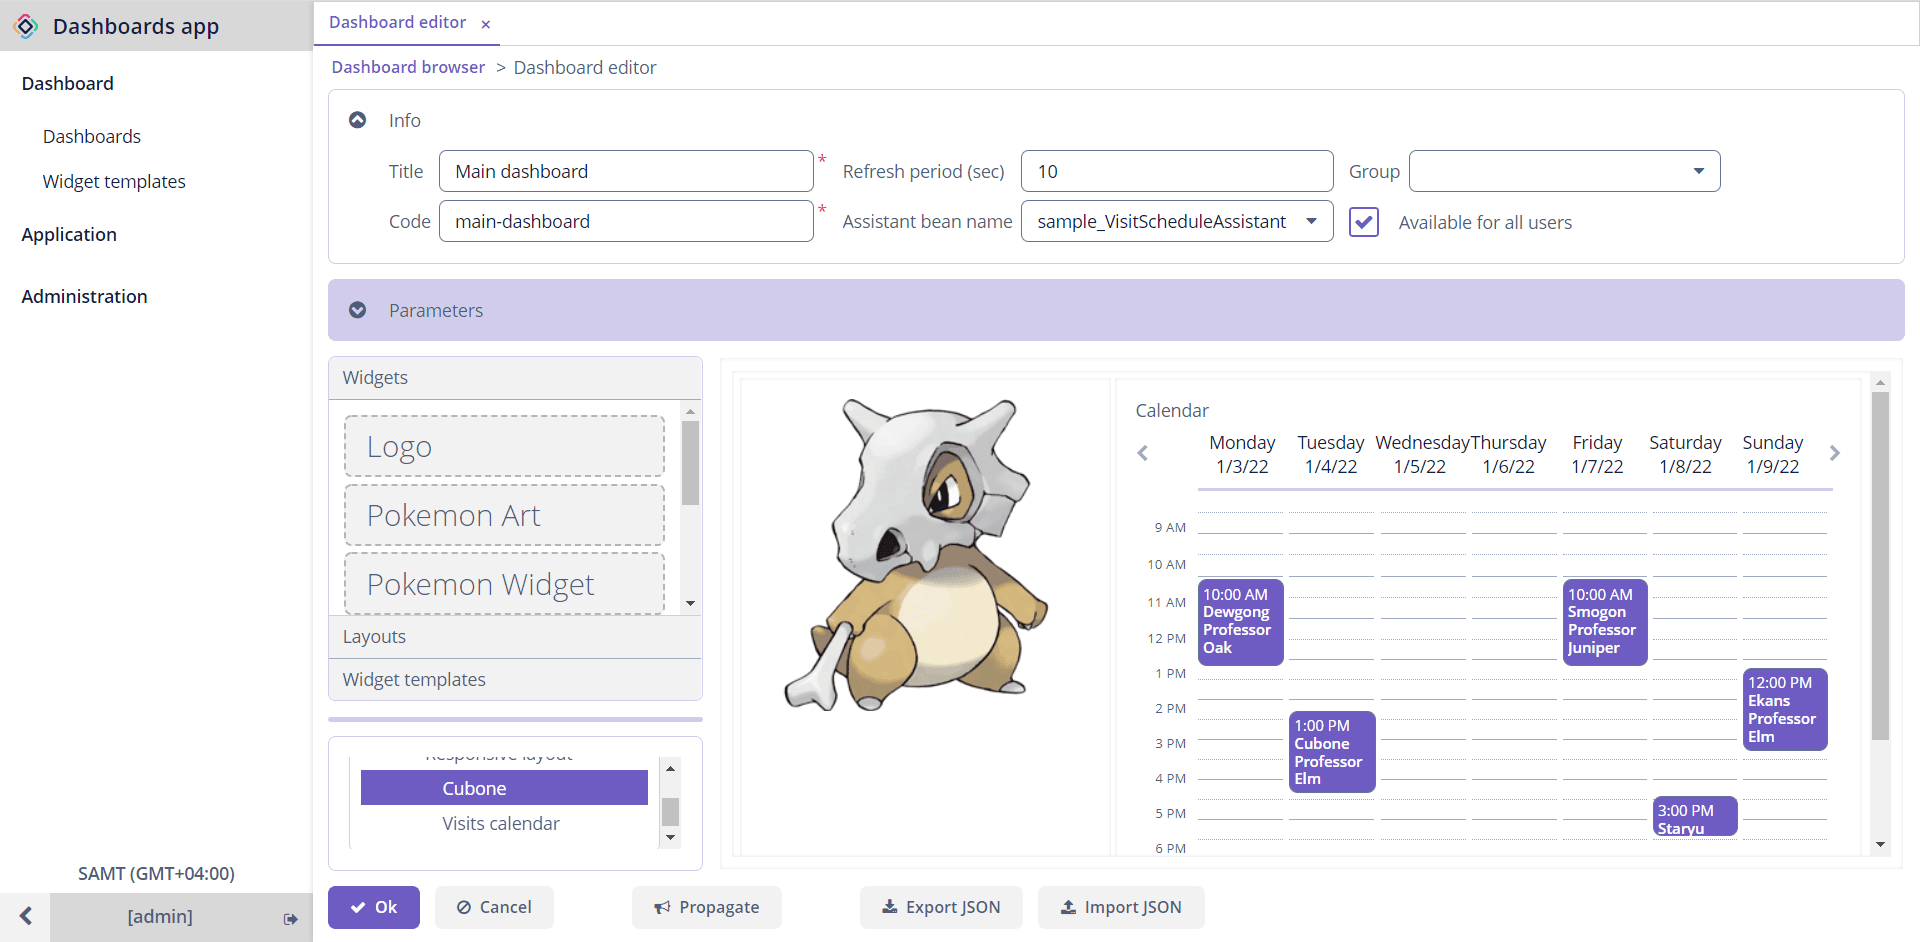Collapse the sidebar with left arrow
Viewport: 1920px width, 942px height.
coord(26,916)
